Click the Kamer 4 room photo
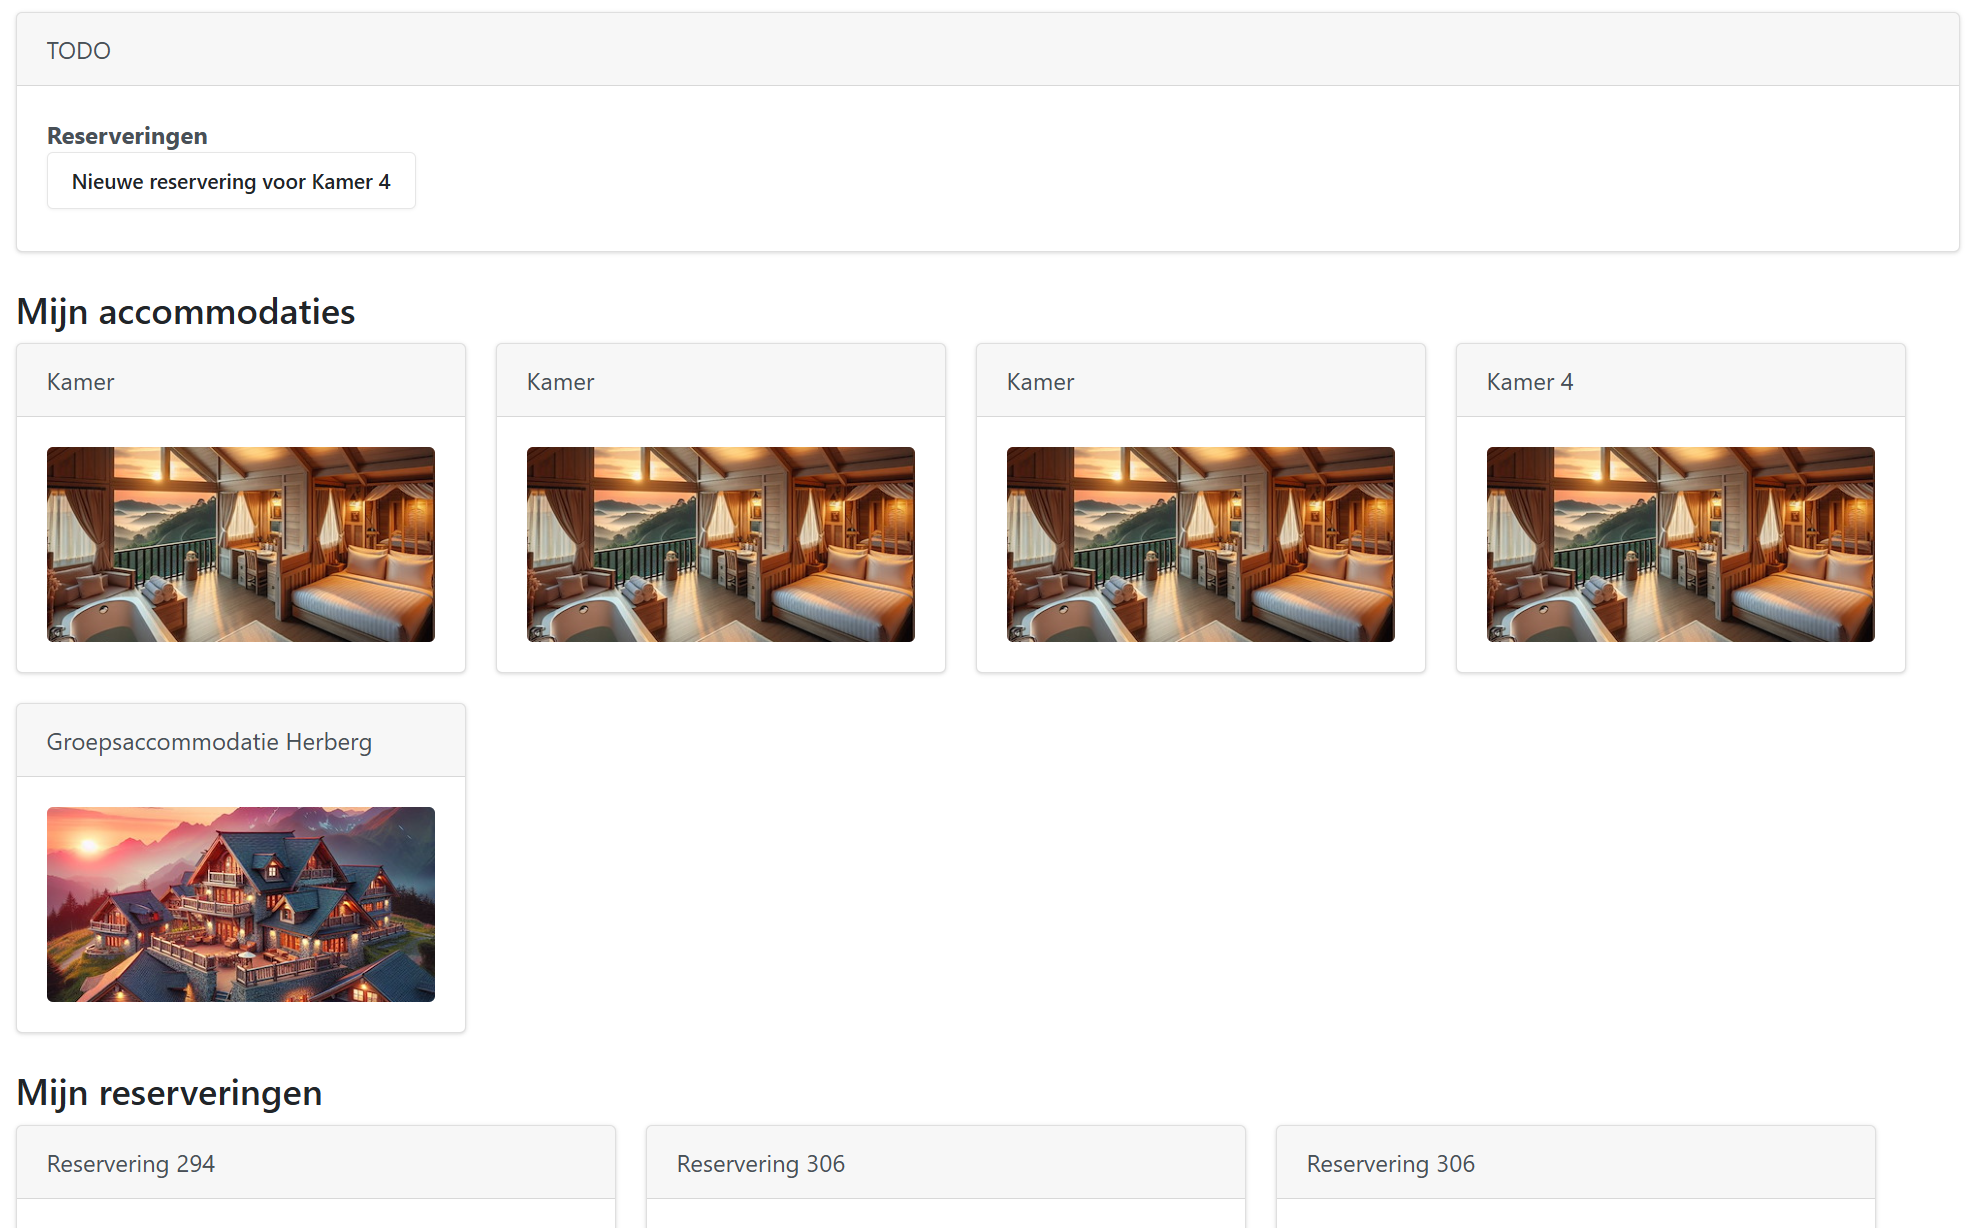This screenshot has height=1228, width=1972. click(x=1681, y=544)
